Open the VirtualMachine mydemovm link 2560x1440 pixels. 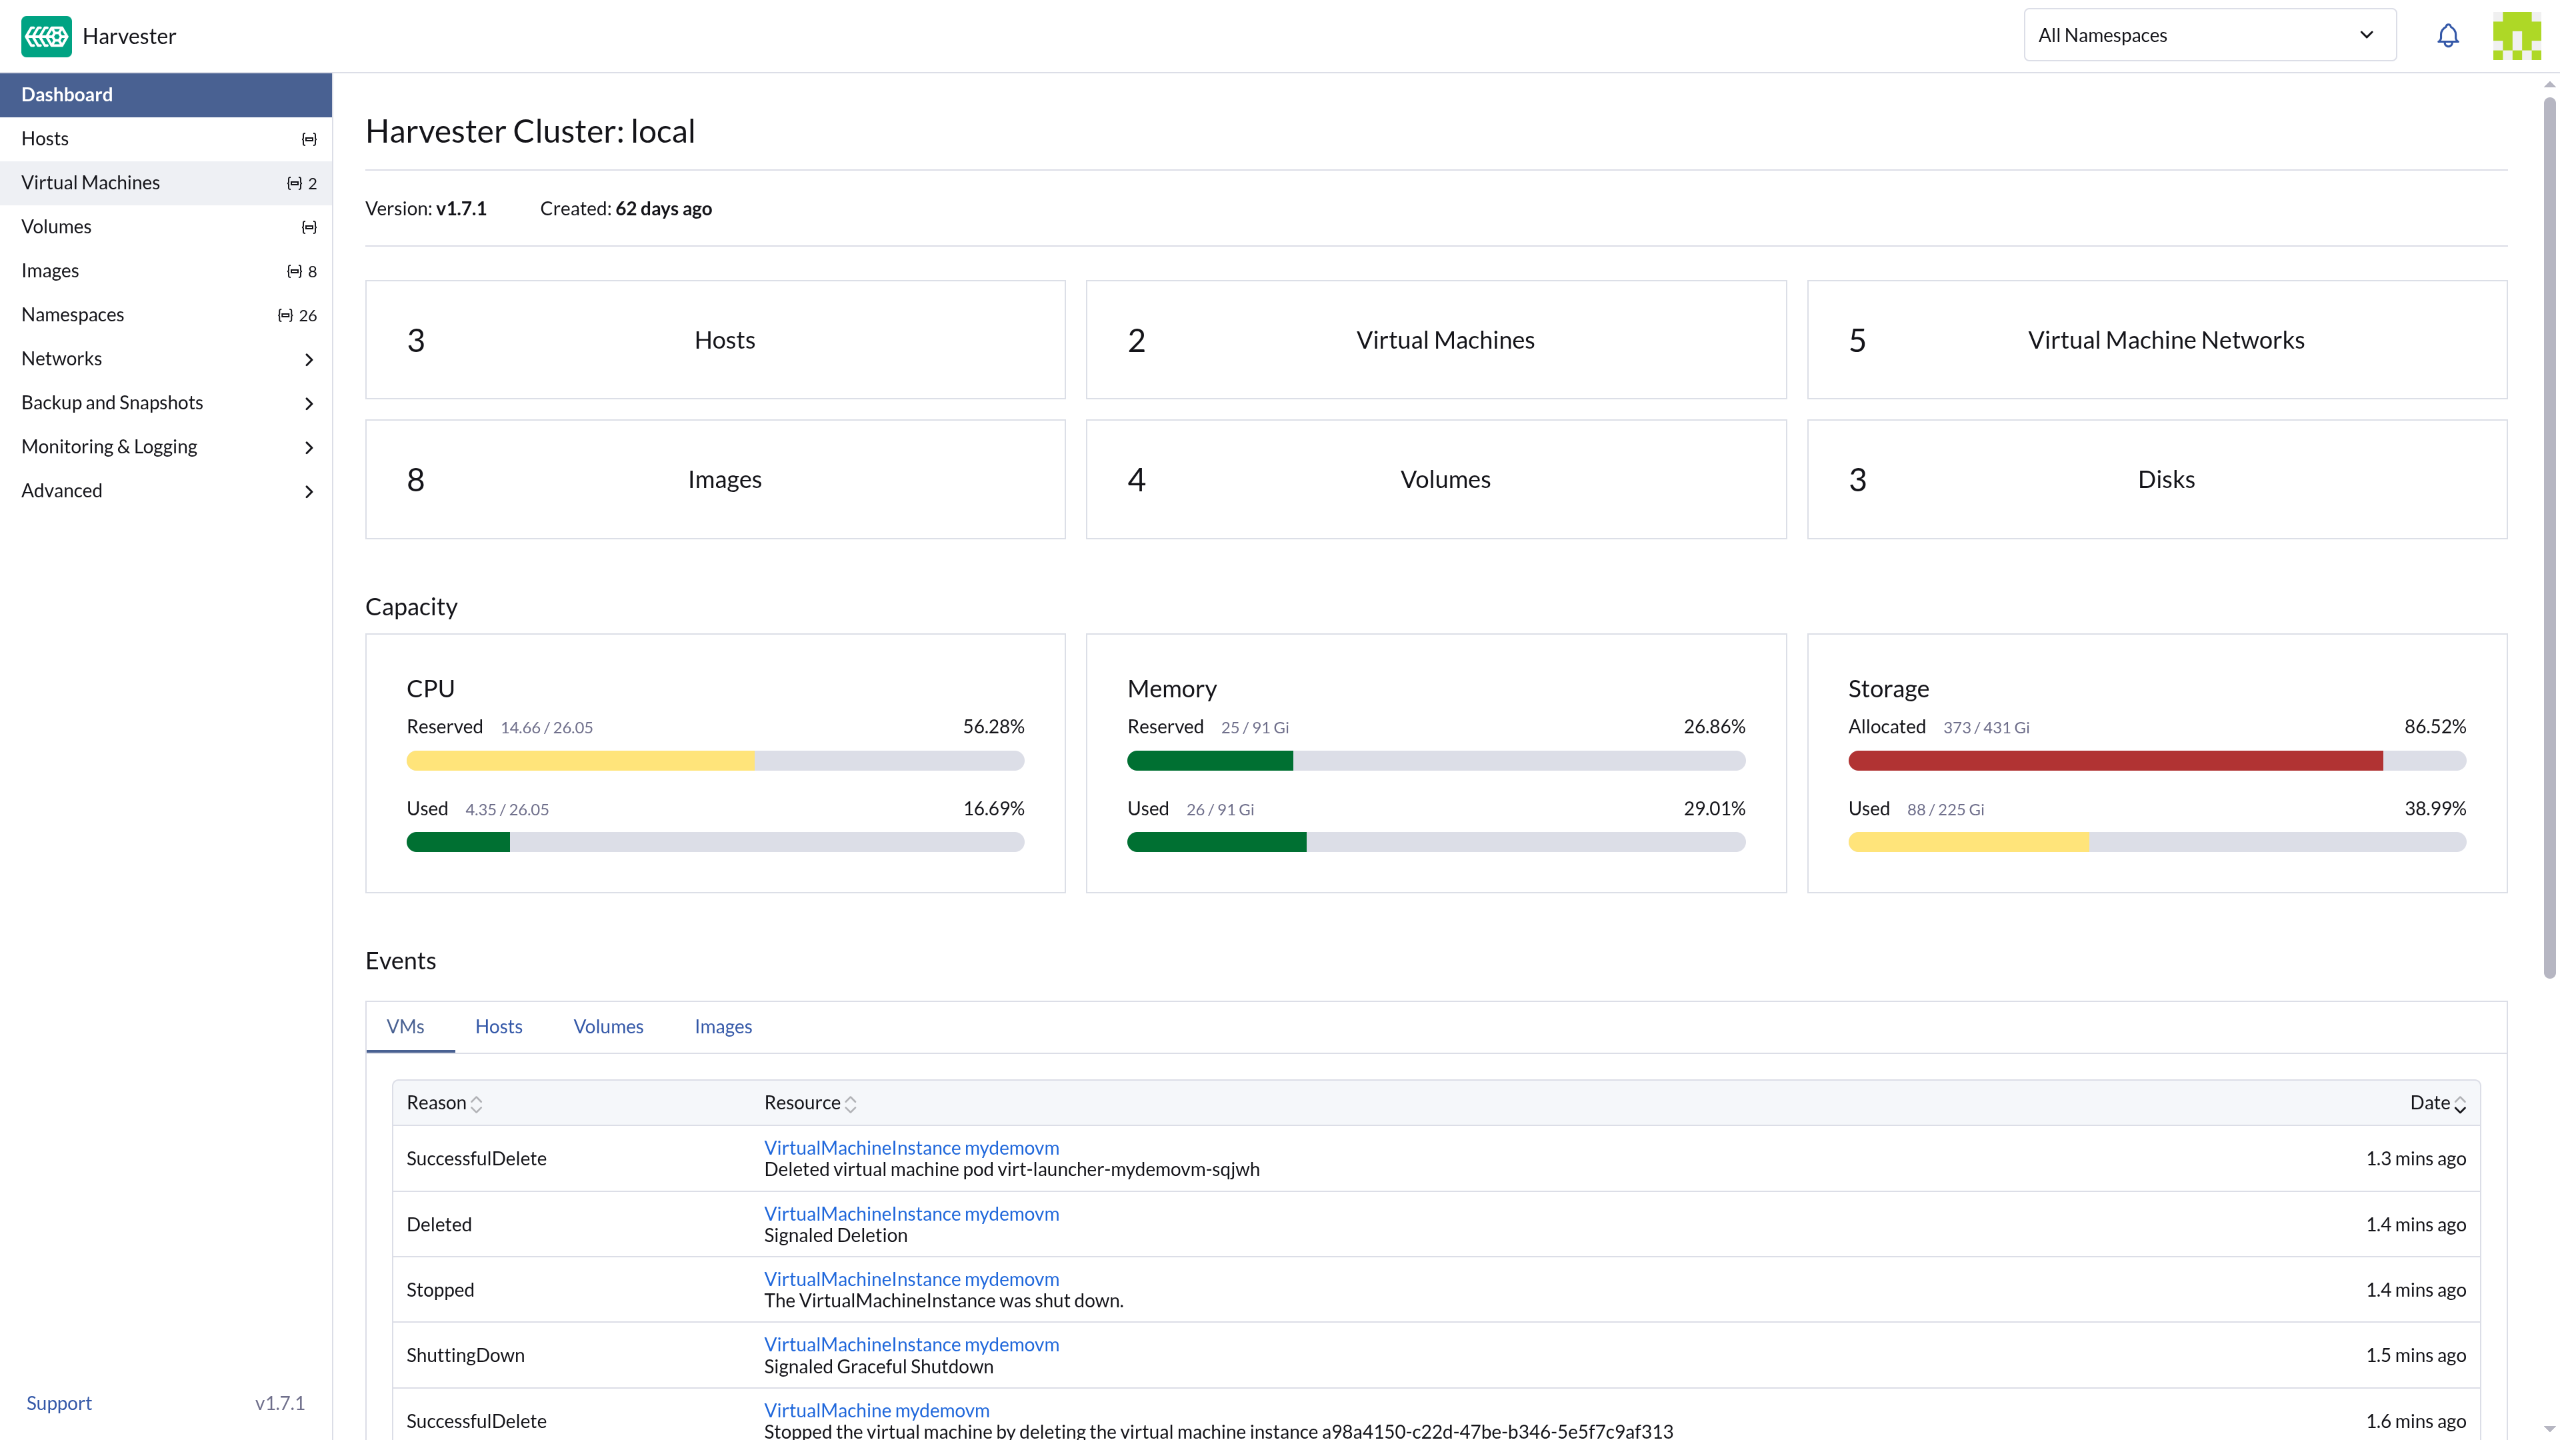876,1410
